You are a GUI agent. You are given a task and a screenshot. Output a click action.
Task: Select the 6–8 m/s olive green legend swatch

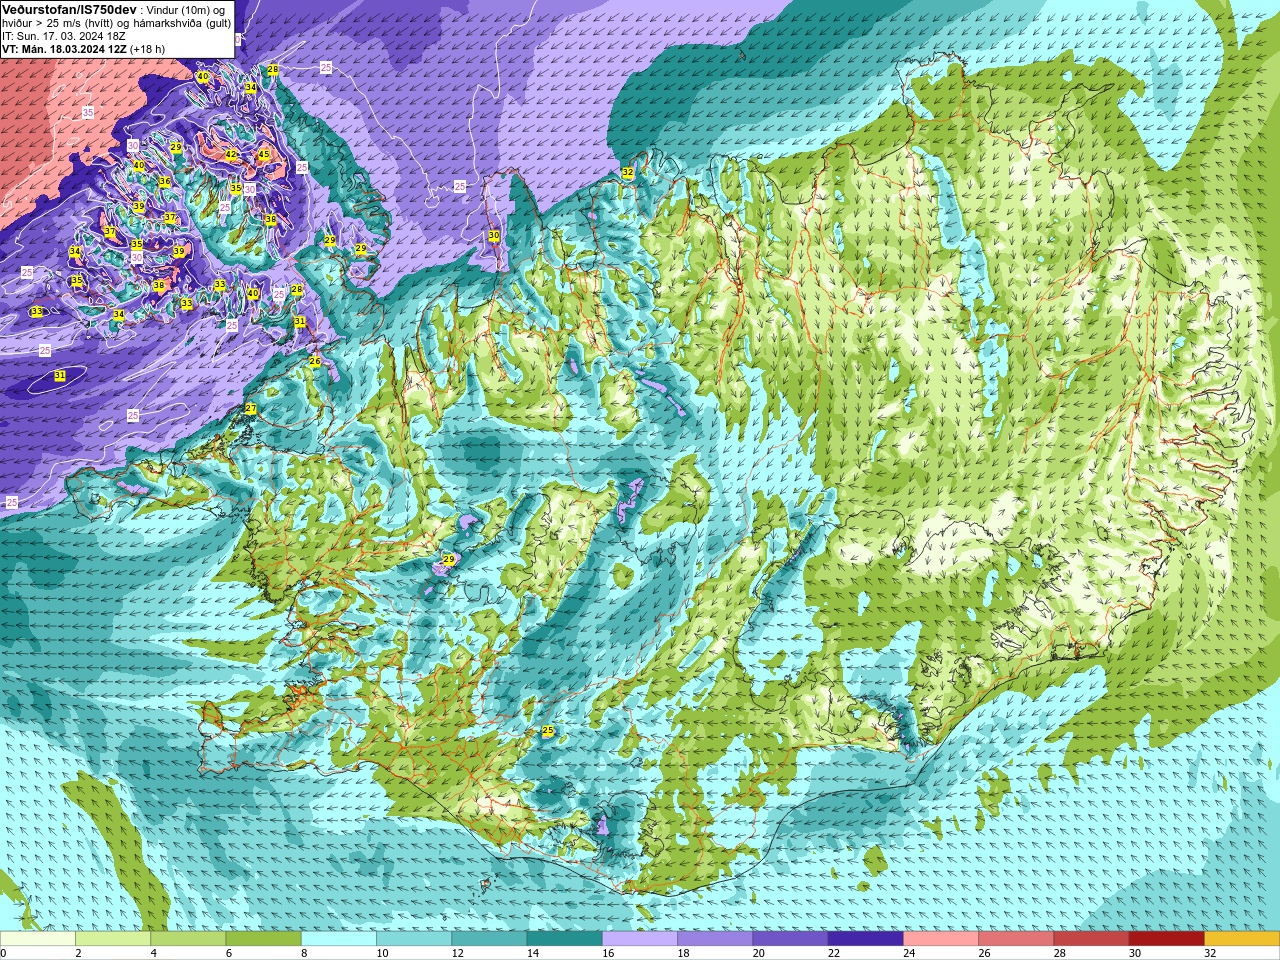tap(264, 939)
